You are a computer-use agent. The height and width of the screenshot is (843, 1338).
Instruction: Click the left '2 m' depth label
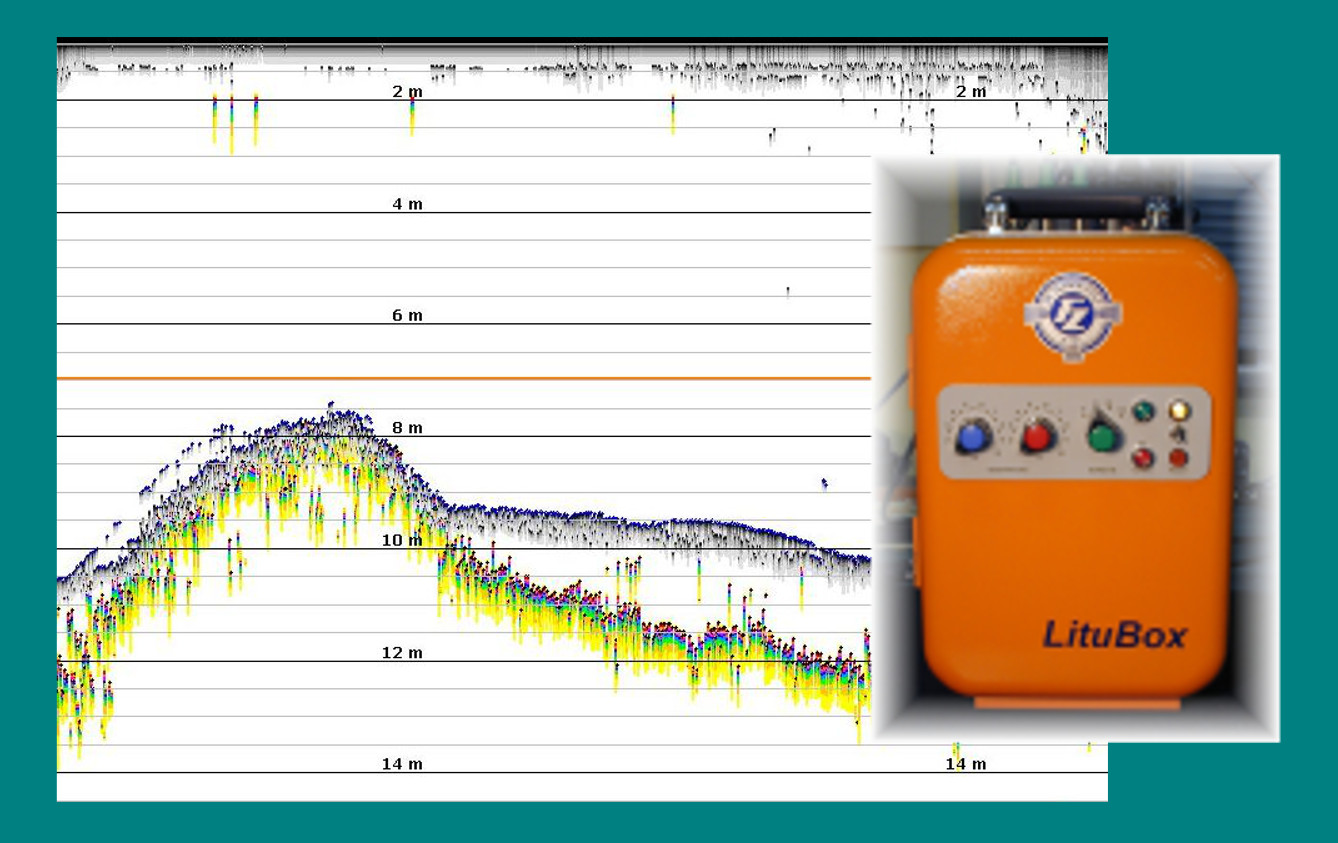coord(407,91)
